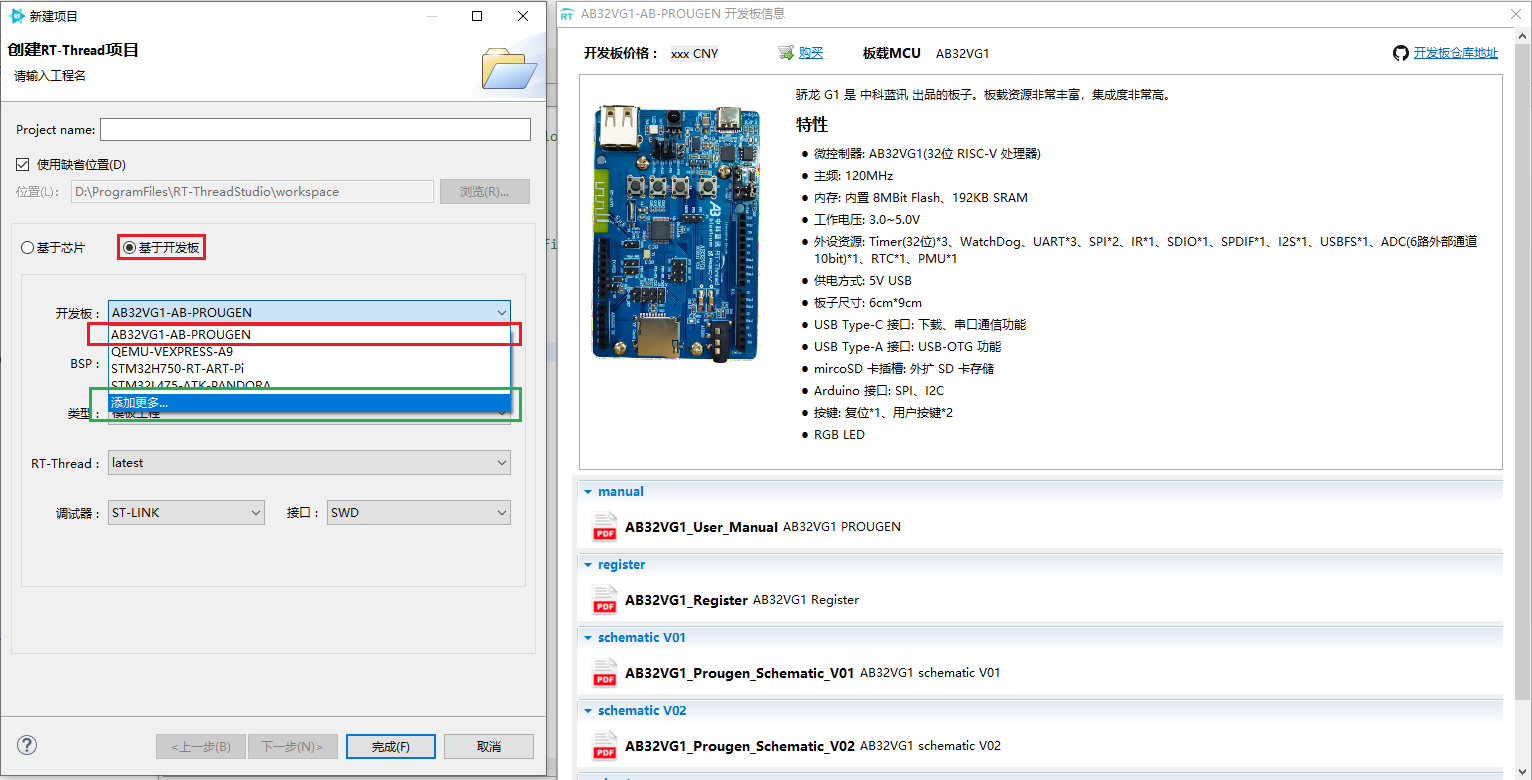Click the 取消 button
The height and width of the screenshot is (780, 1532).
tap(489, 747)
